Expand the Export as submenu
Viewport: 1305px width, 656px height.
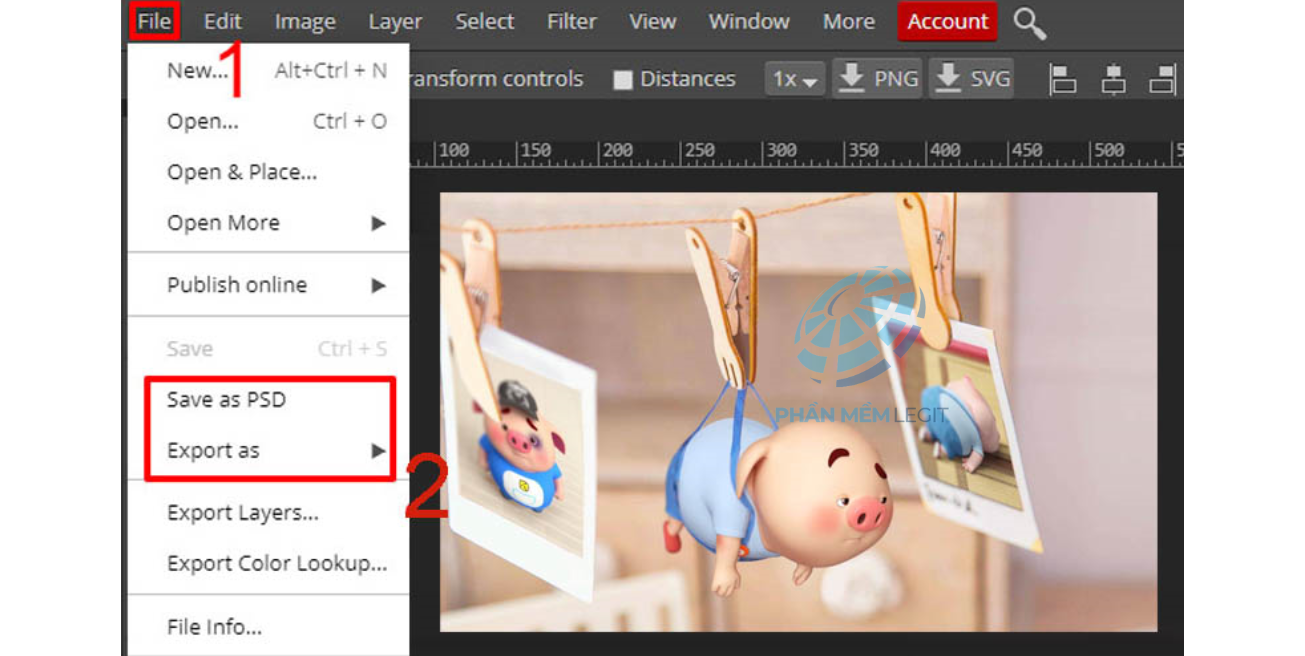tap(269, 451)
